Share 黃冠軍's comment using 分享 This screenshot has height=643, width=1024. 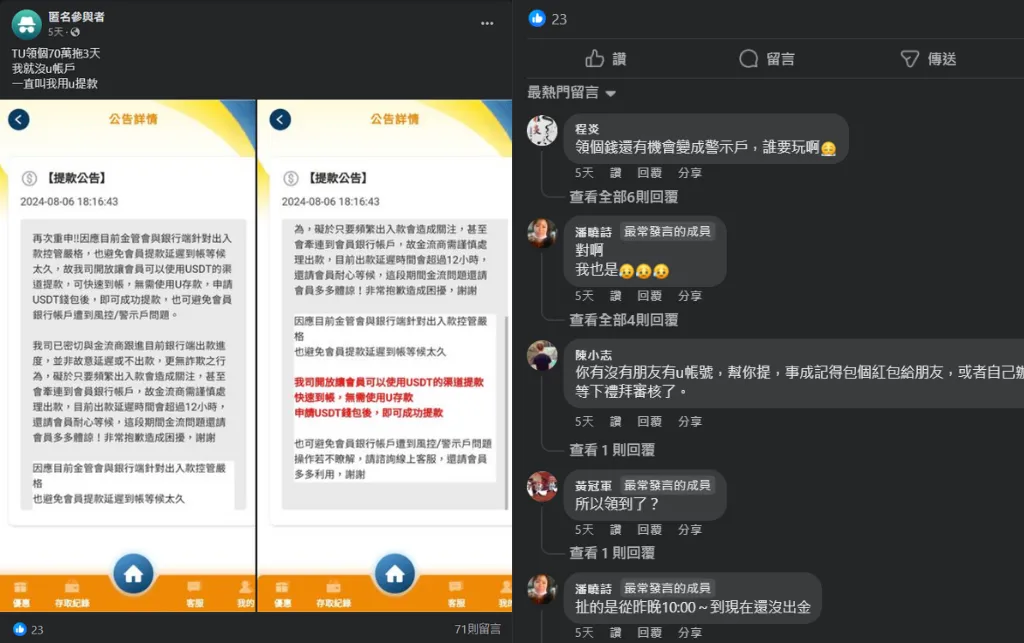point(690,528)
